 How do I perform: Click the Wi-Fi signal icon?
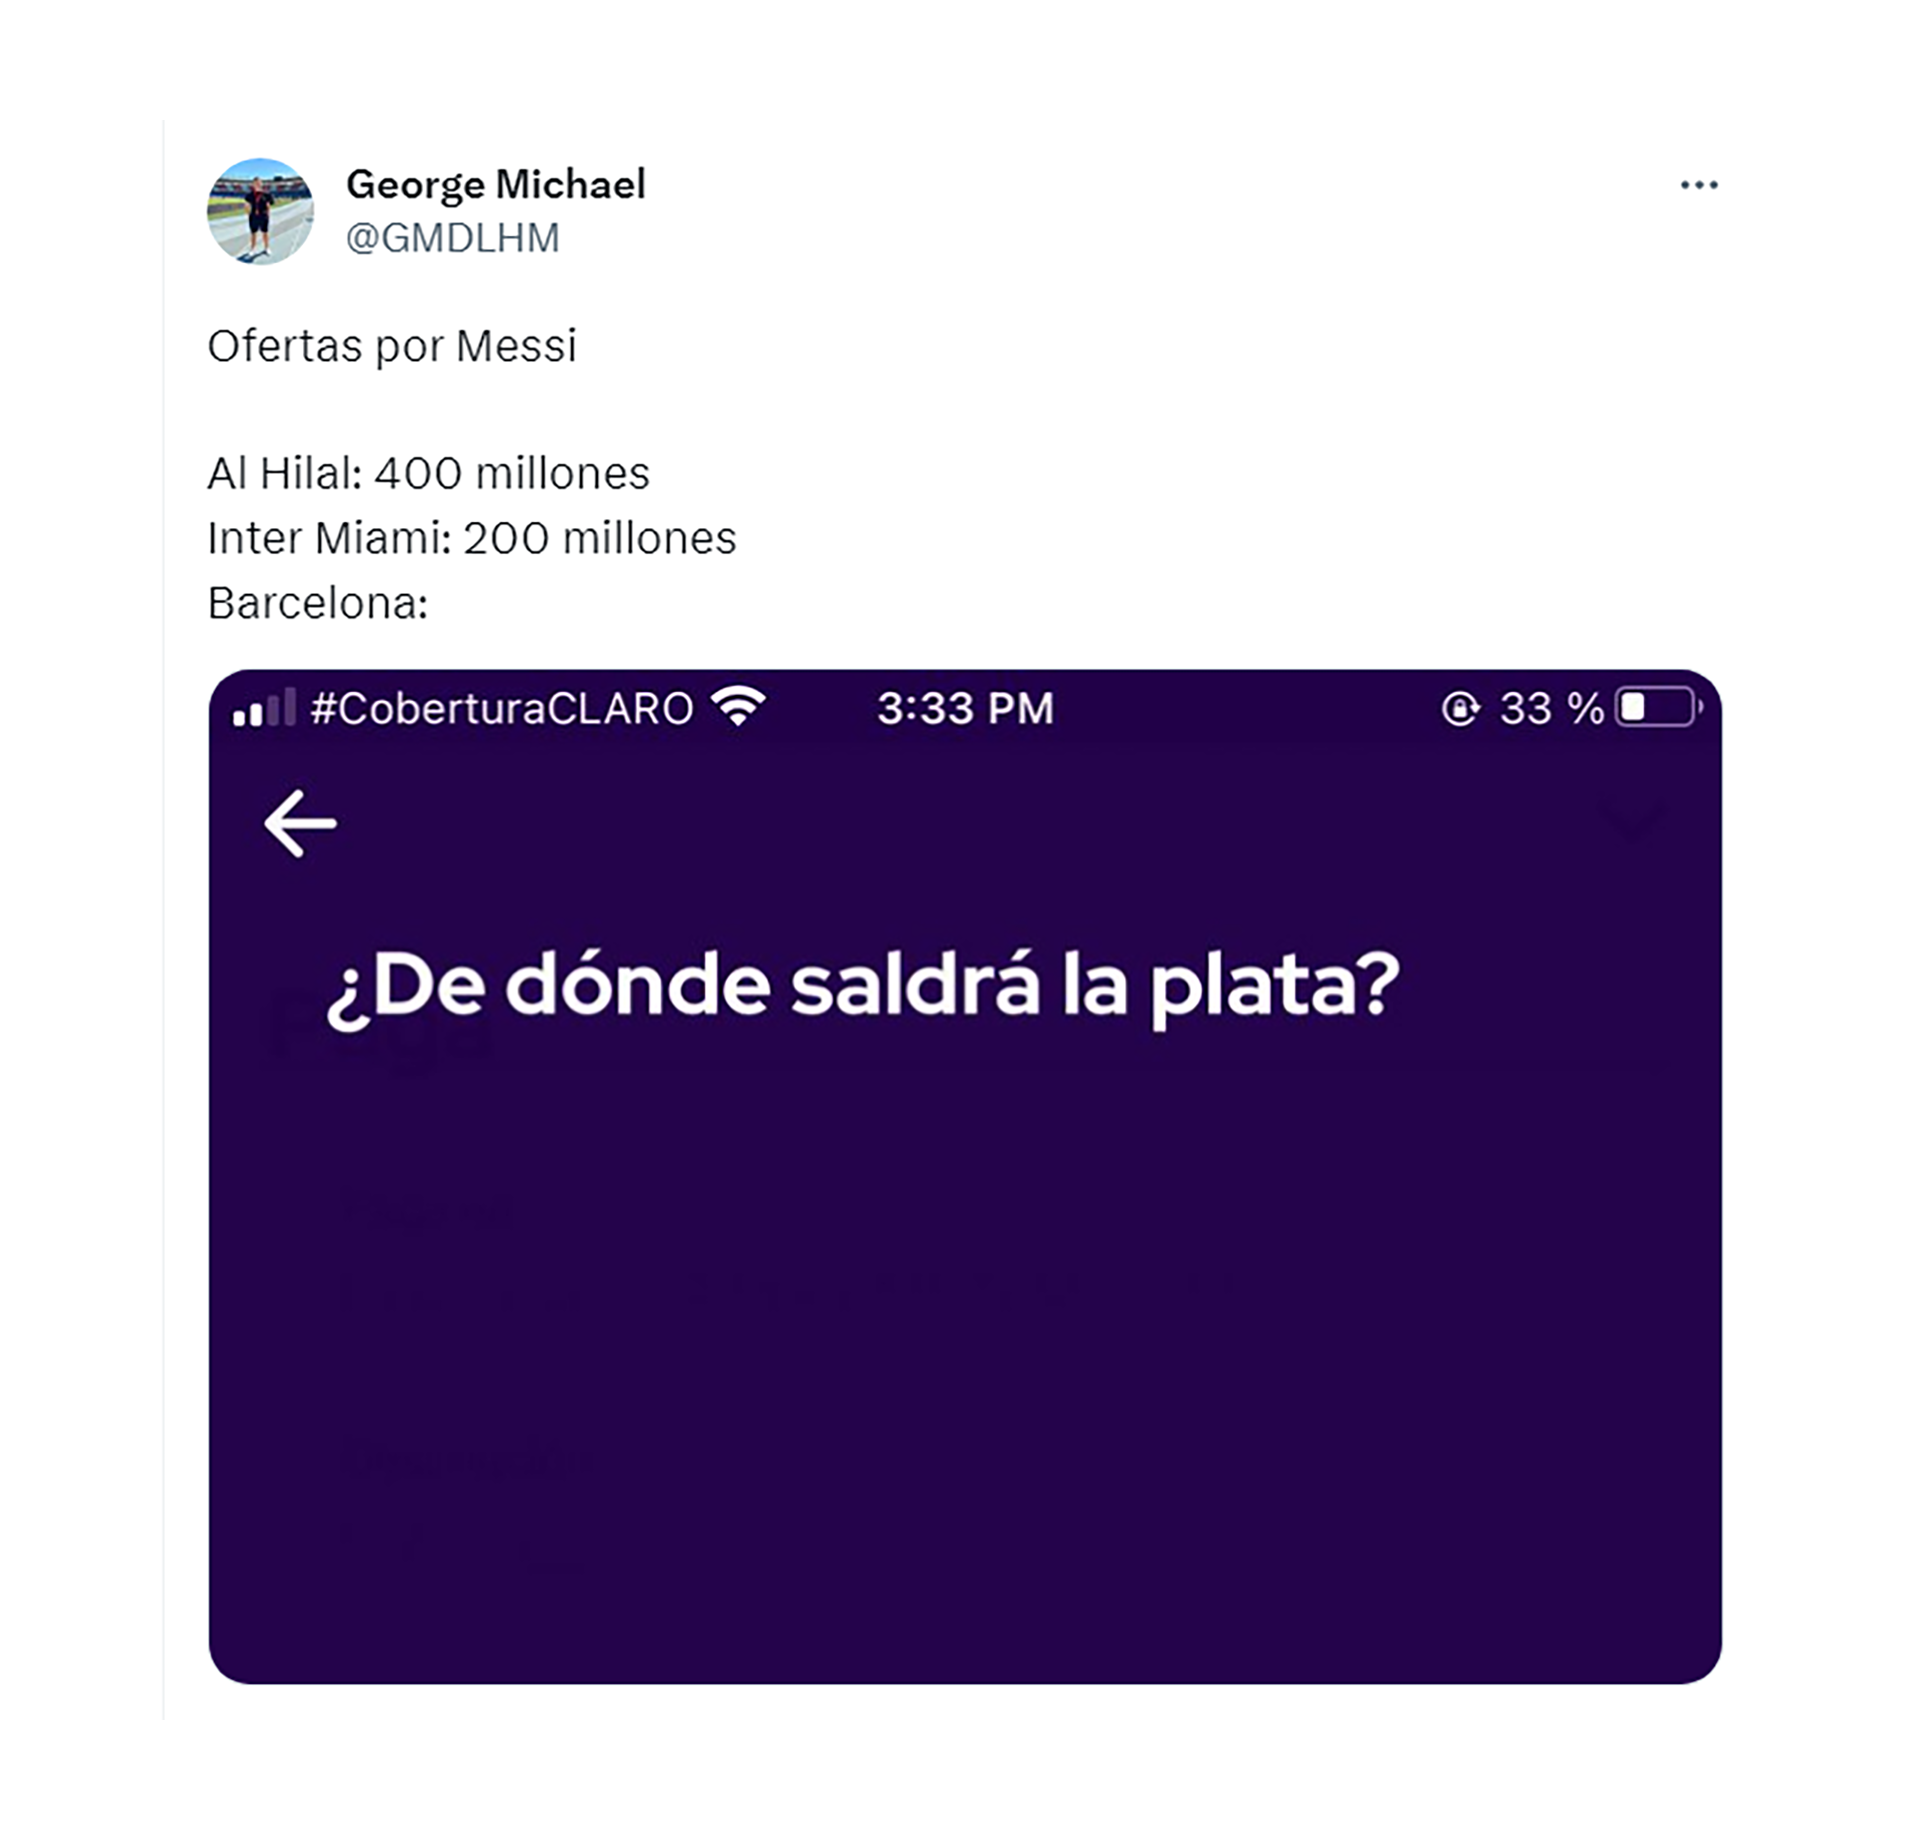738,707
